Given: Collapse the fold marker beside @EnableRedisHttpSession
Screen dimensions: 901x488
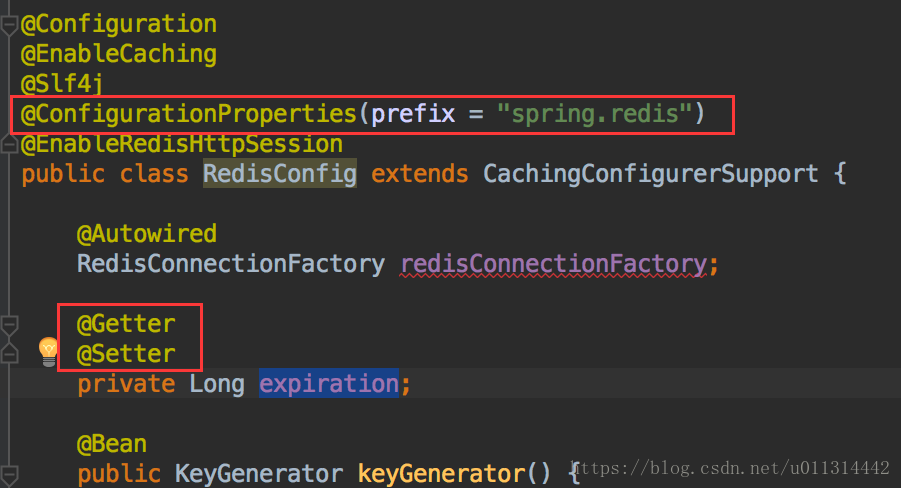Looking at the screenshot, I should (9, 143).
